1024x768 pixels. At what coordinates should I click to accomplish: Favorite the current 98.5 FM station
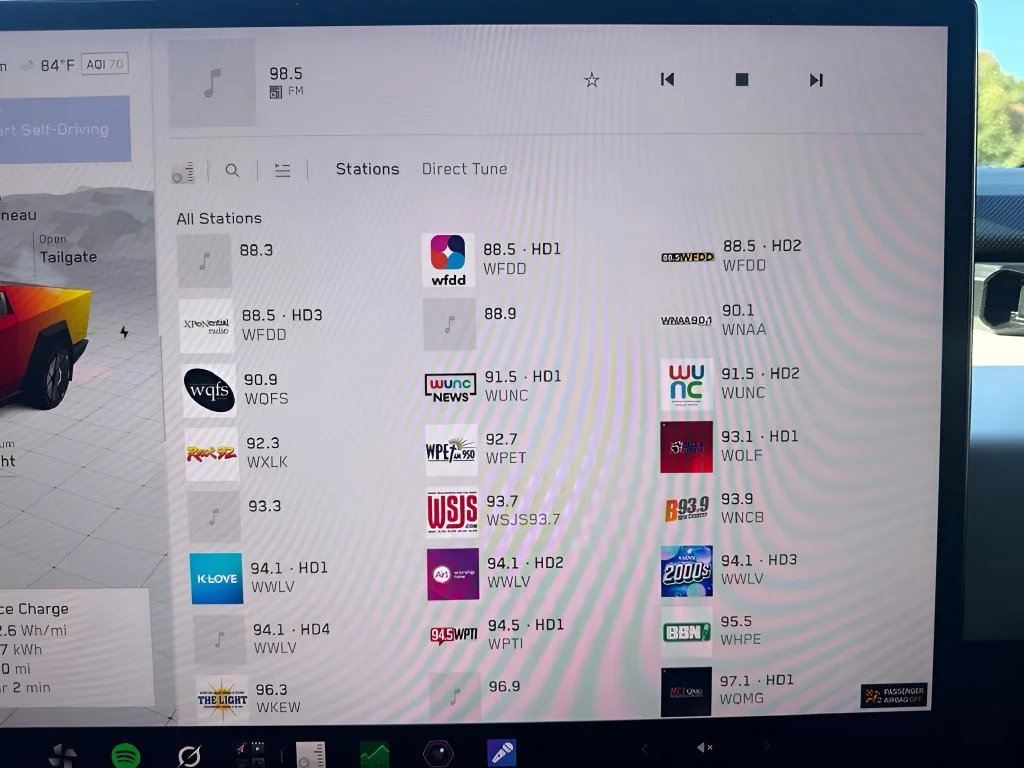[592, 80]
